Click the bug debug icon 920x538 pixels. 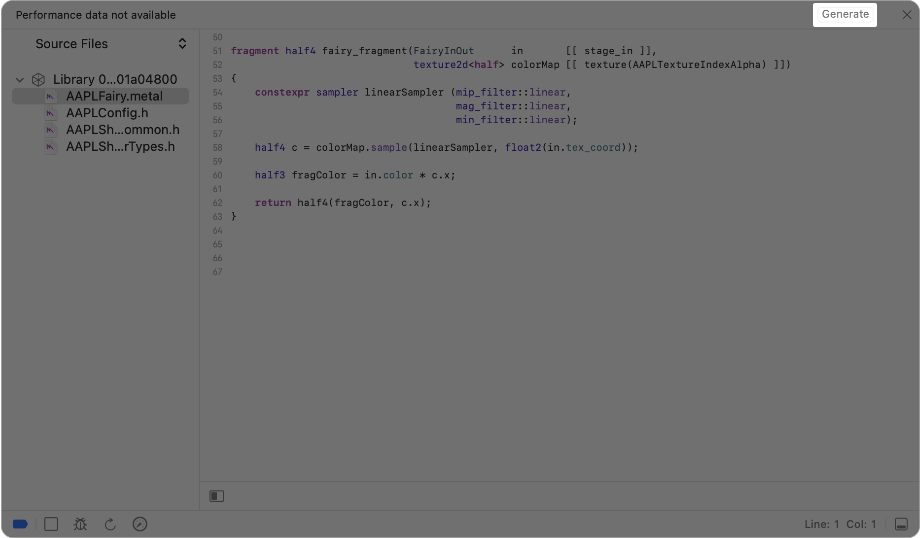click(x=80, y=524)
